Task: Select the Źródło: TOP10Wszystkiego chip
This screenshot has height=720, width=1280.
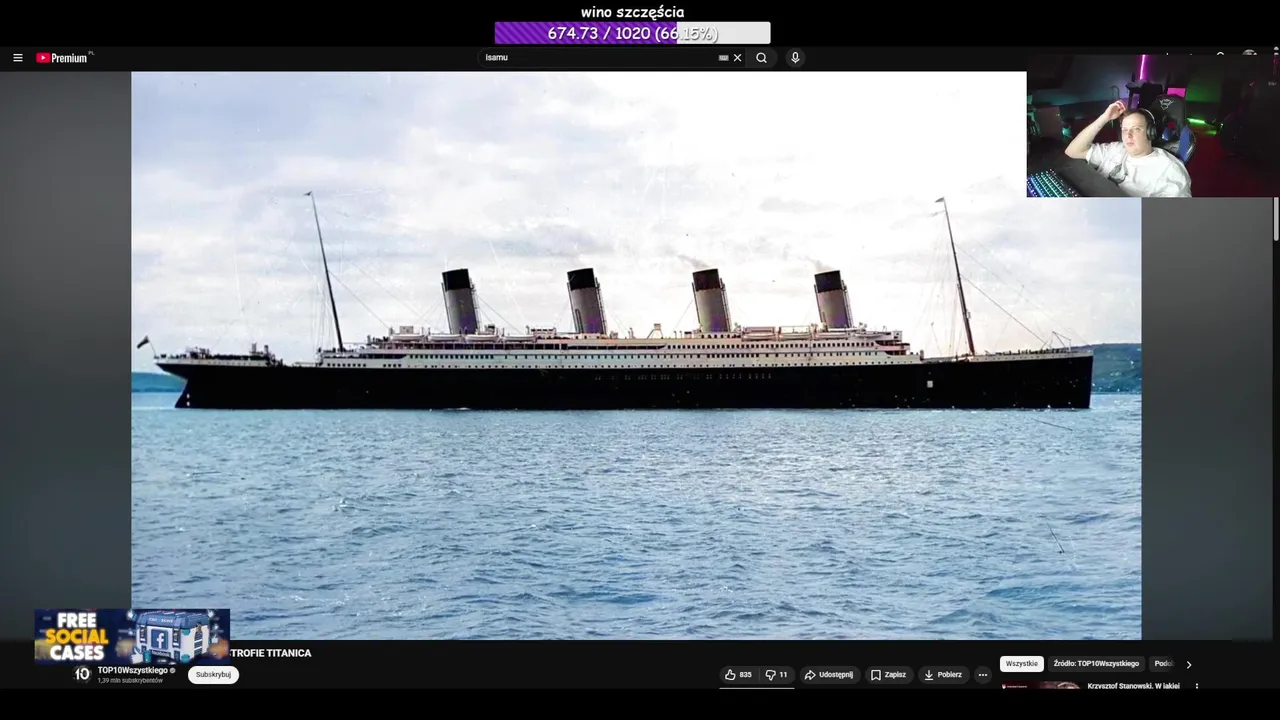Action: click(1096, 664)
